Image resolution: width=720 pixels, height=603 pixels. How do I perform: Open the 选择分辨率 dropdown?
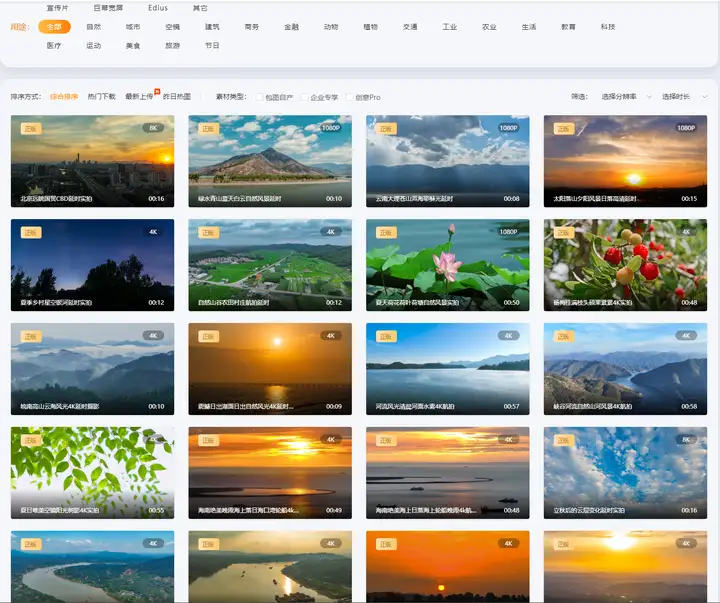point(626,97)
